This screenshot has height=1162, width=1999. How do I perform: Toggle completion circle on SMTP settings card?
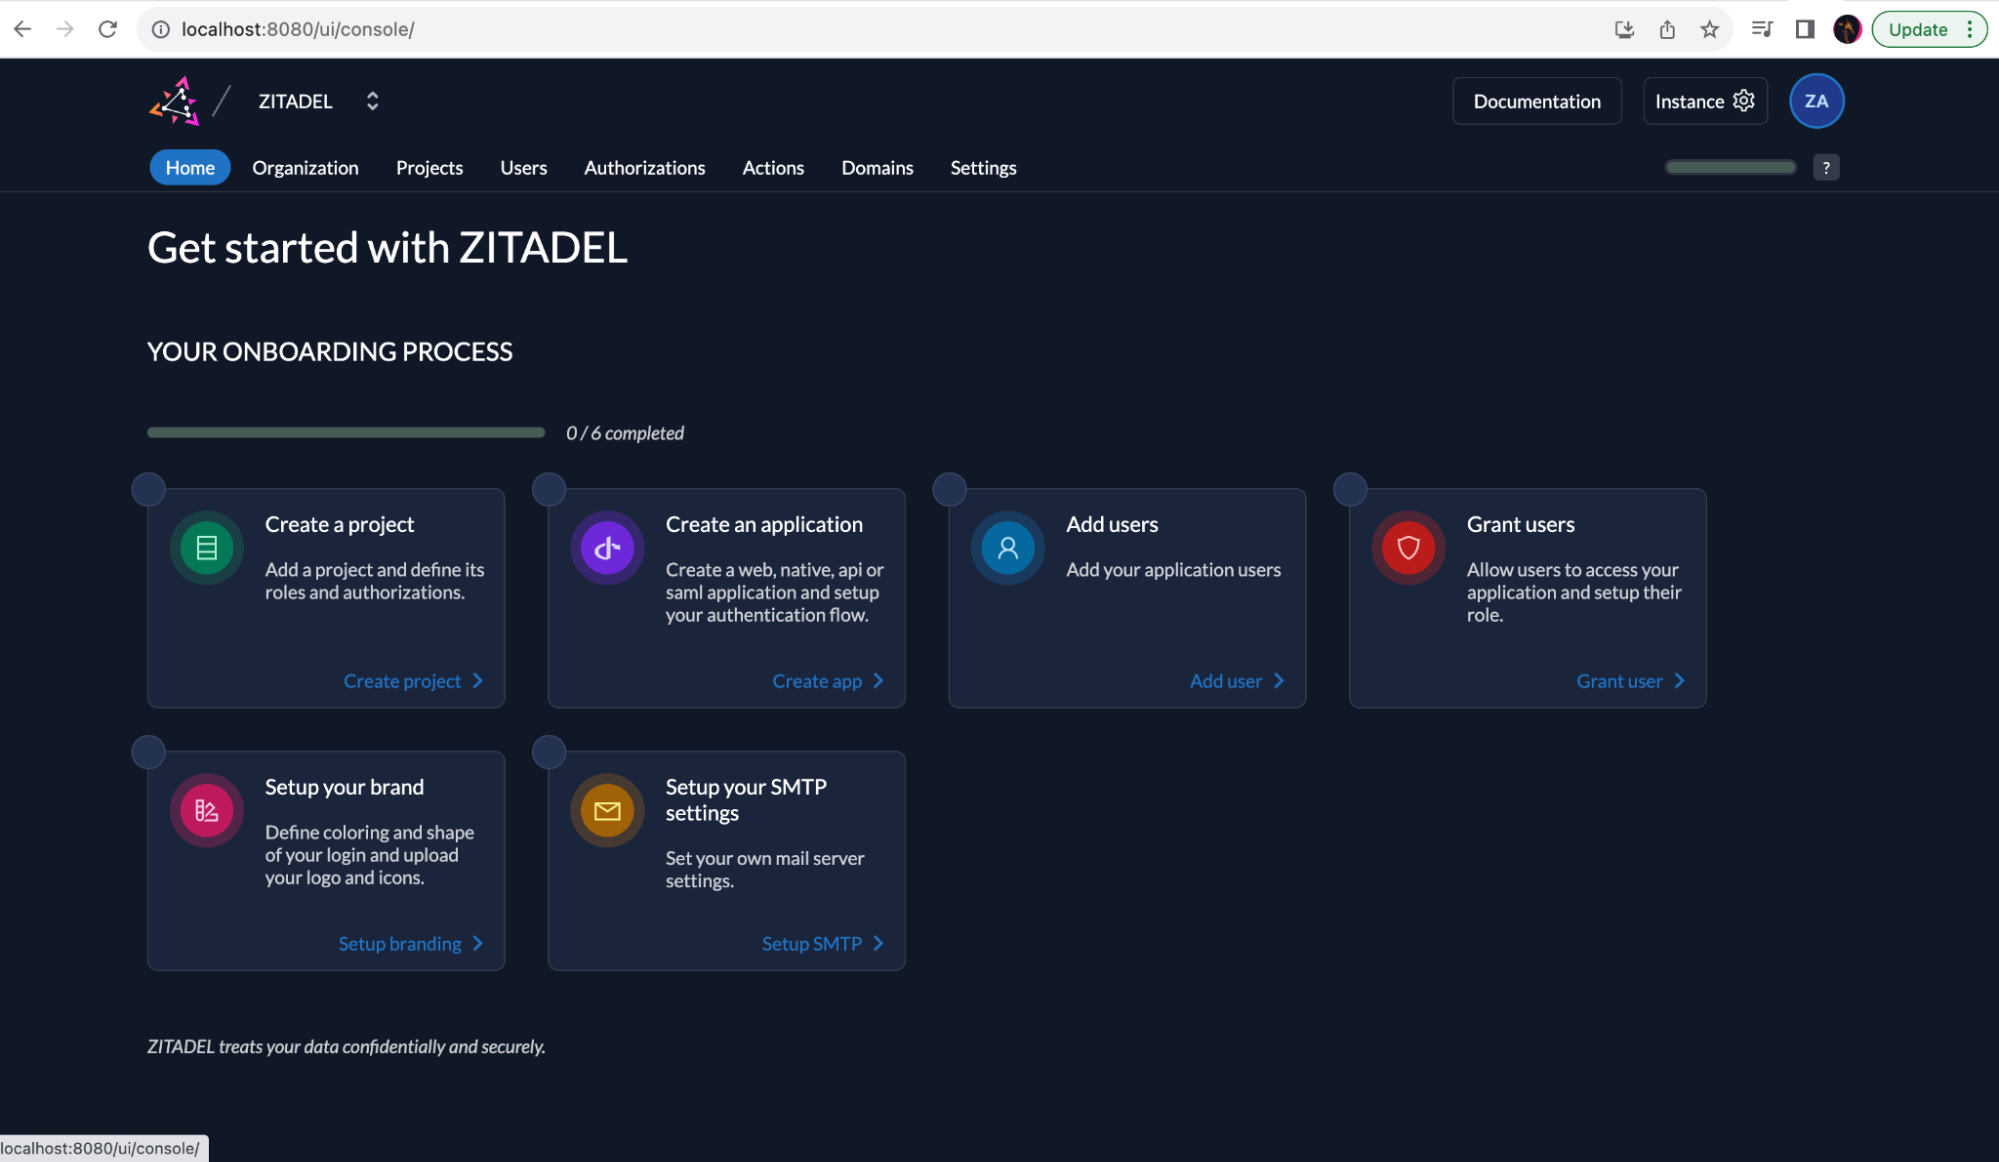549,752
